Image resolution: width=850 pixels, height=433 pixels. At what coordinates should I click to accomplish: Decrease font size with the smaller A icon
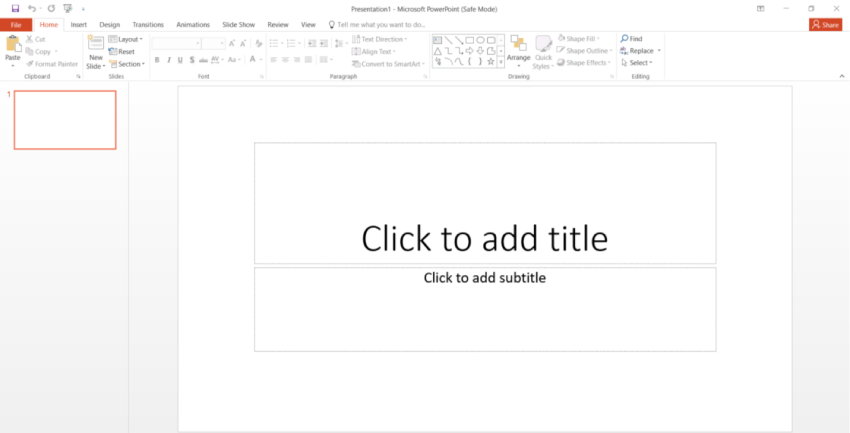point(243,43)
